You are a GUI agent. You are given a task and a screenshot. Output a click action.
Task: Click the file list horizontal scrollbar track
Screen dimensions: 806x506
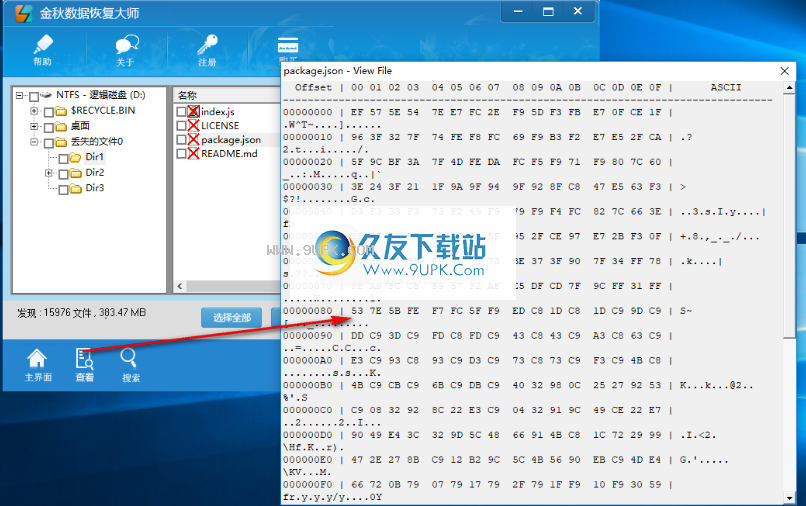[233, 286]
